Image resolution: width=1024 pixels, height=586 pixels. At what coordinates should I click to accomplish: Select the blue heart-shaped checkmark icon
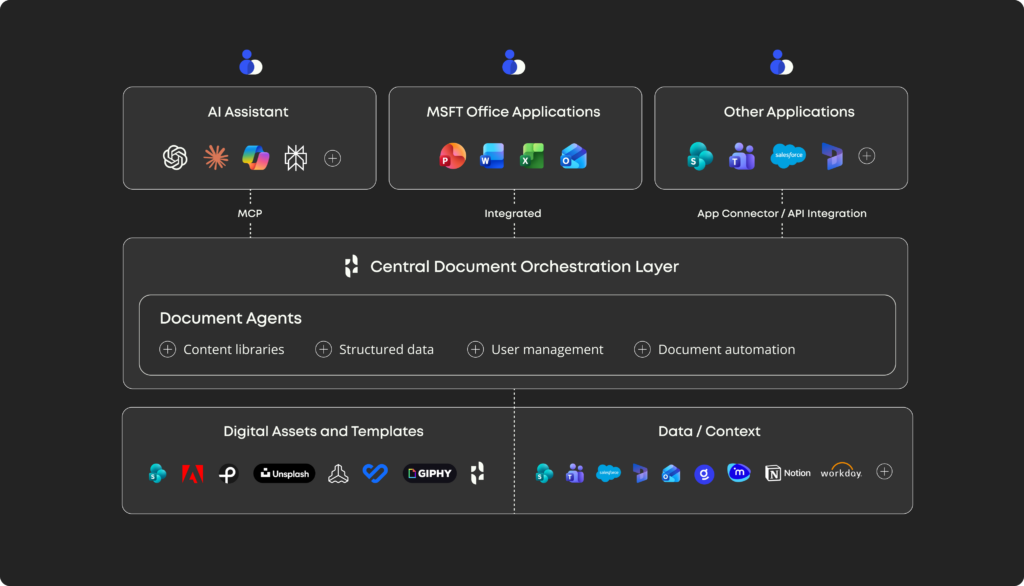click(x=376, y=472)
